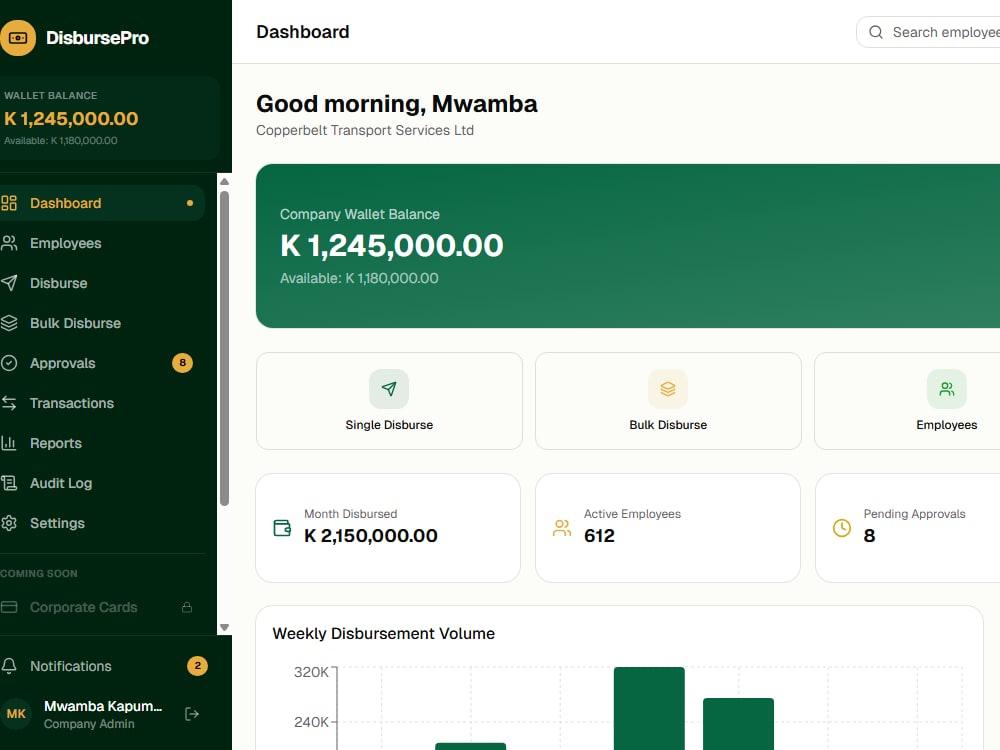This screenshot has width=1000, height=750.
Task: Click the Approvals badge showing 8
Action: pyautogui.click(x=182, y=363)
